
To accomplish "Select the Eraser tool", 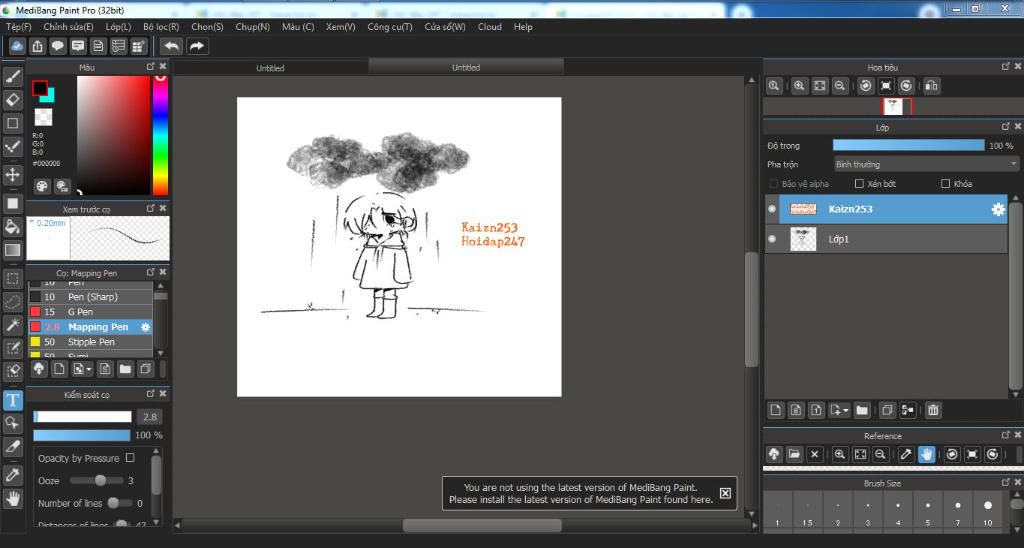I will pos(12,100).
